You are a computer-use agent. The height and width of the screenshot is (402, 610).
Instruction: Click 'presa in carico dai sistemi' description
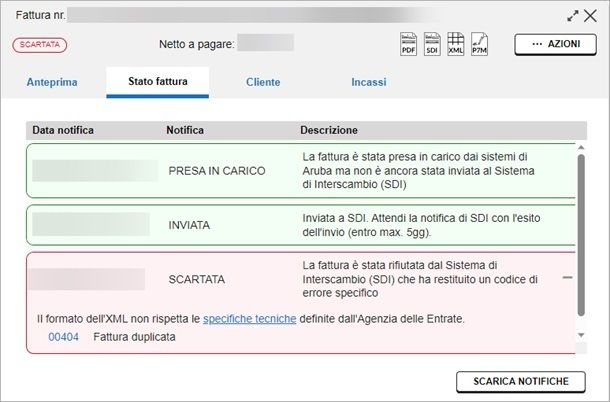419,171
